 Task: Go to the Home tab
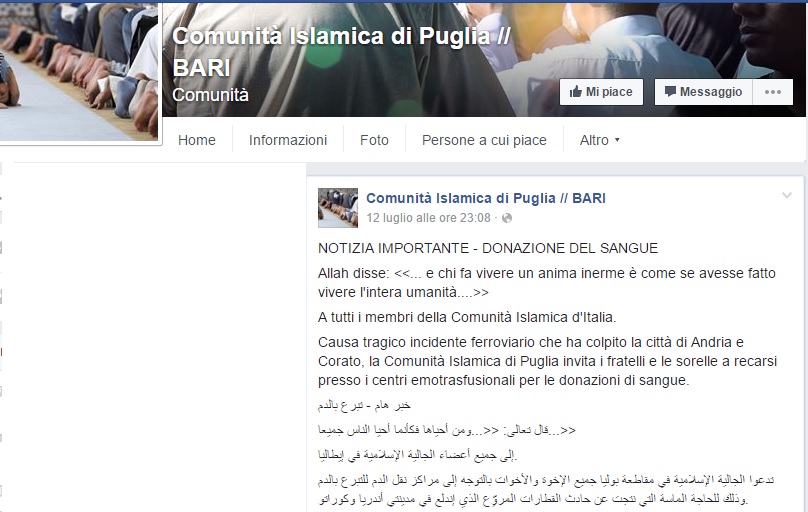[x=197, y=140]
